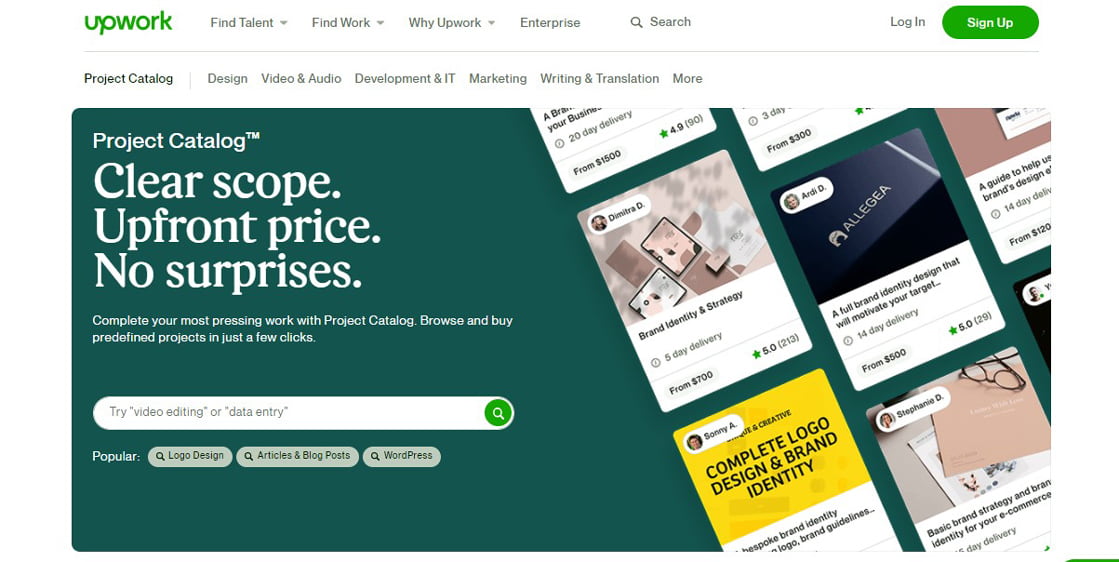
Task: Expand the Find Work dropdown
Action: pos(348,23)
